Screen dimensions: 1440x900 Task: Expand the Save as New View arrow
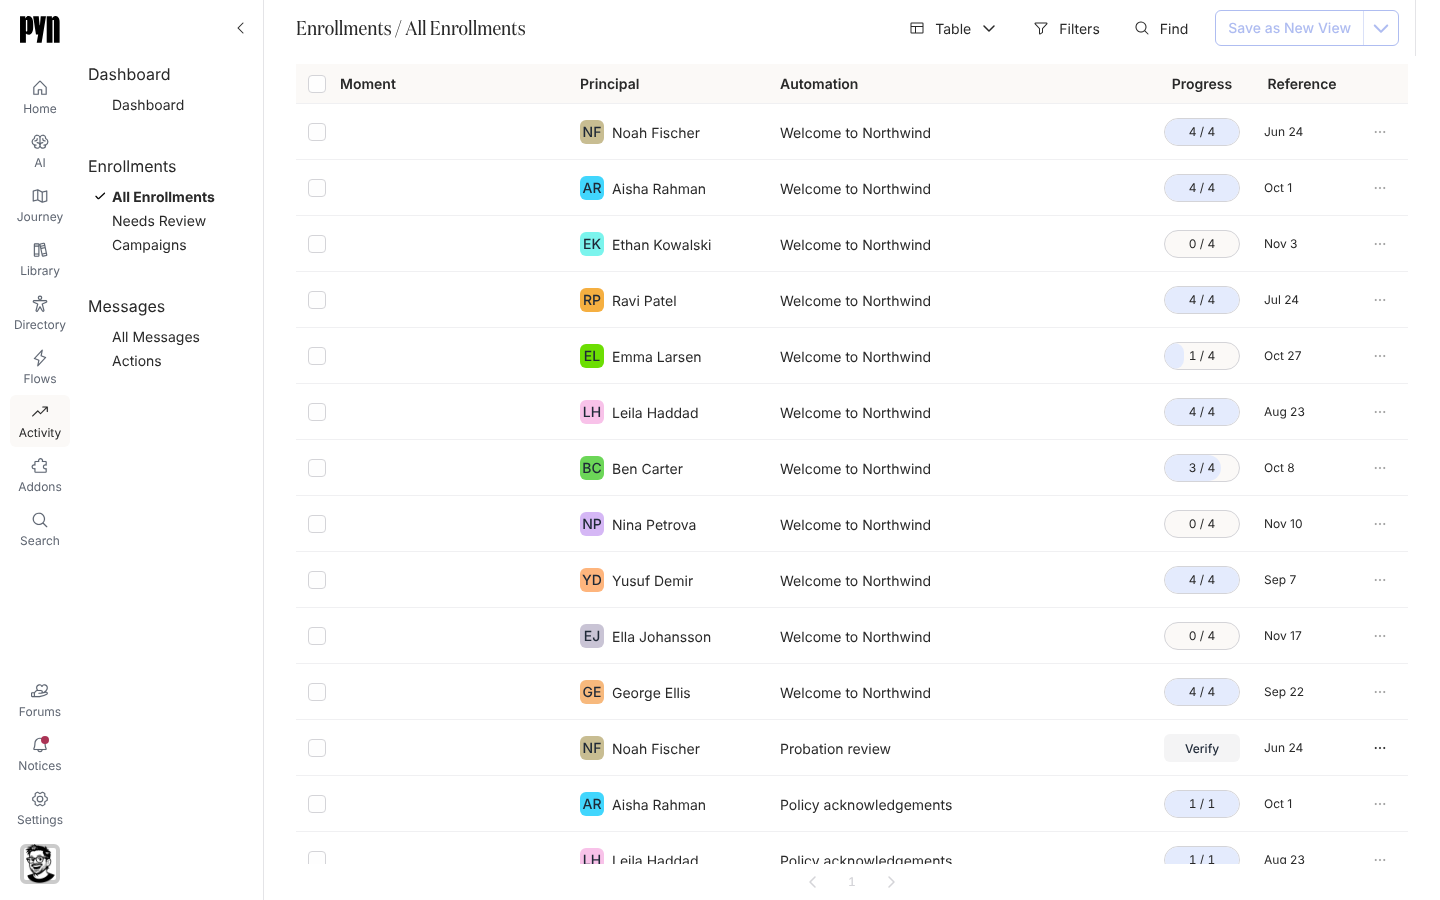[x=1381, y=28]
